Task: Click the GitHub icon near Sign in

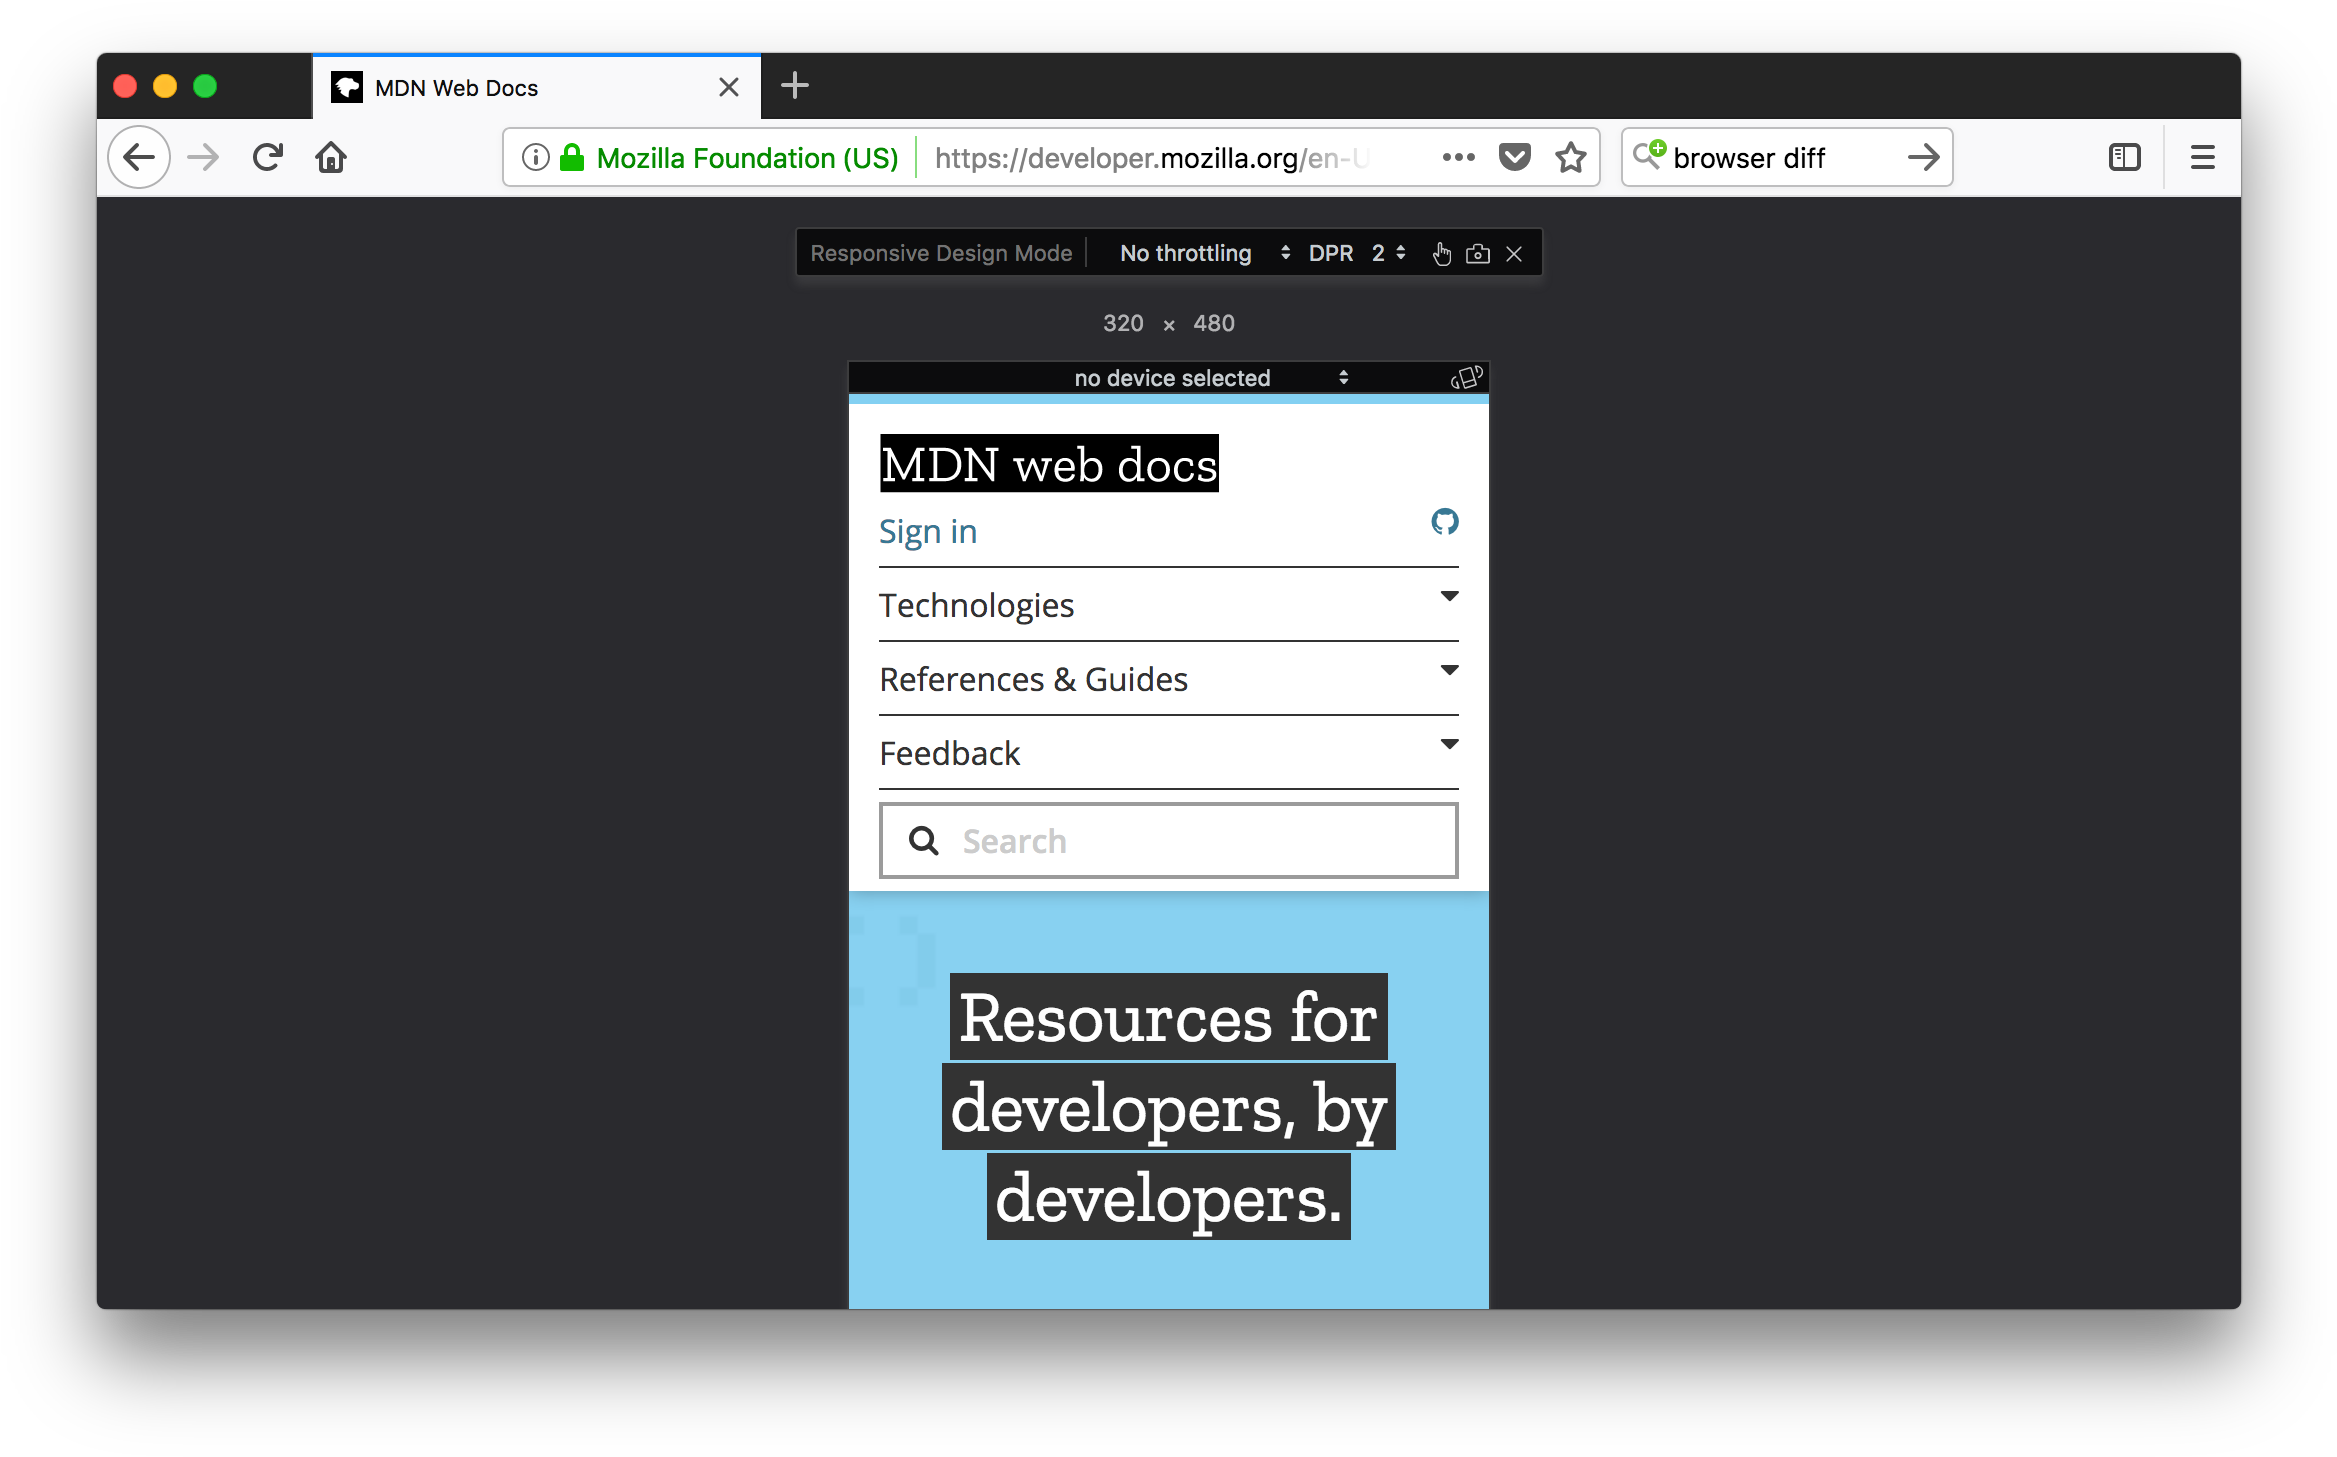Action: pyautogui.click(x=1445, y=522)
